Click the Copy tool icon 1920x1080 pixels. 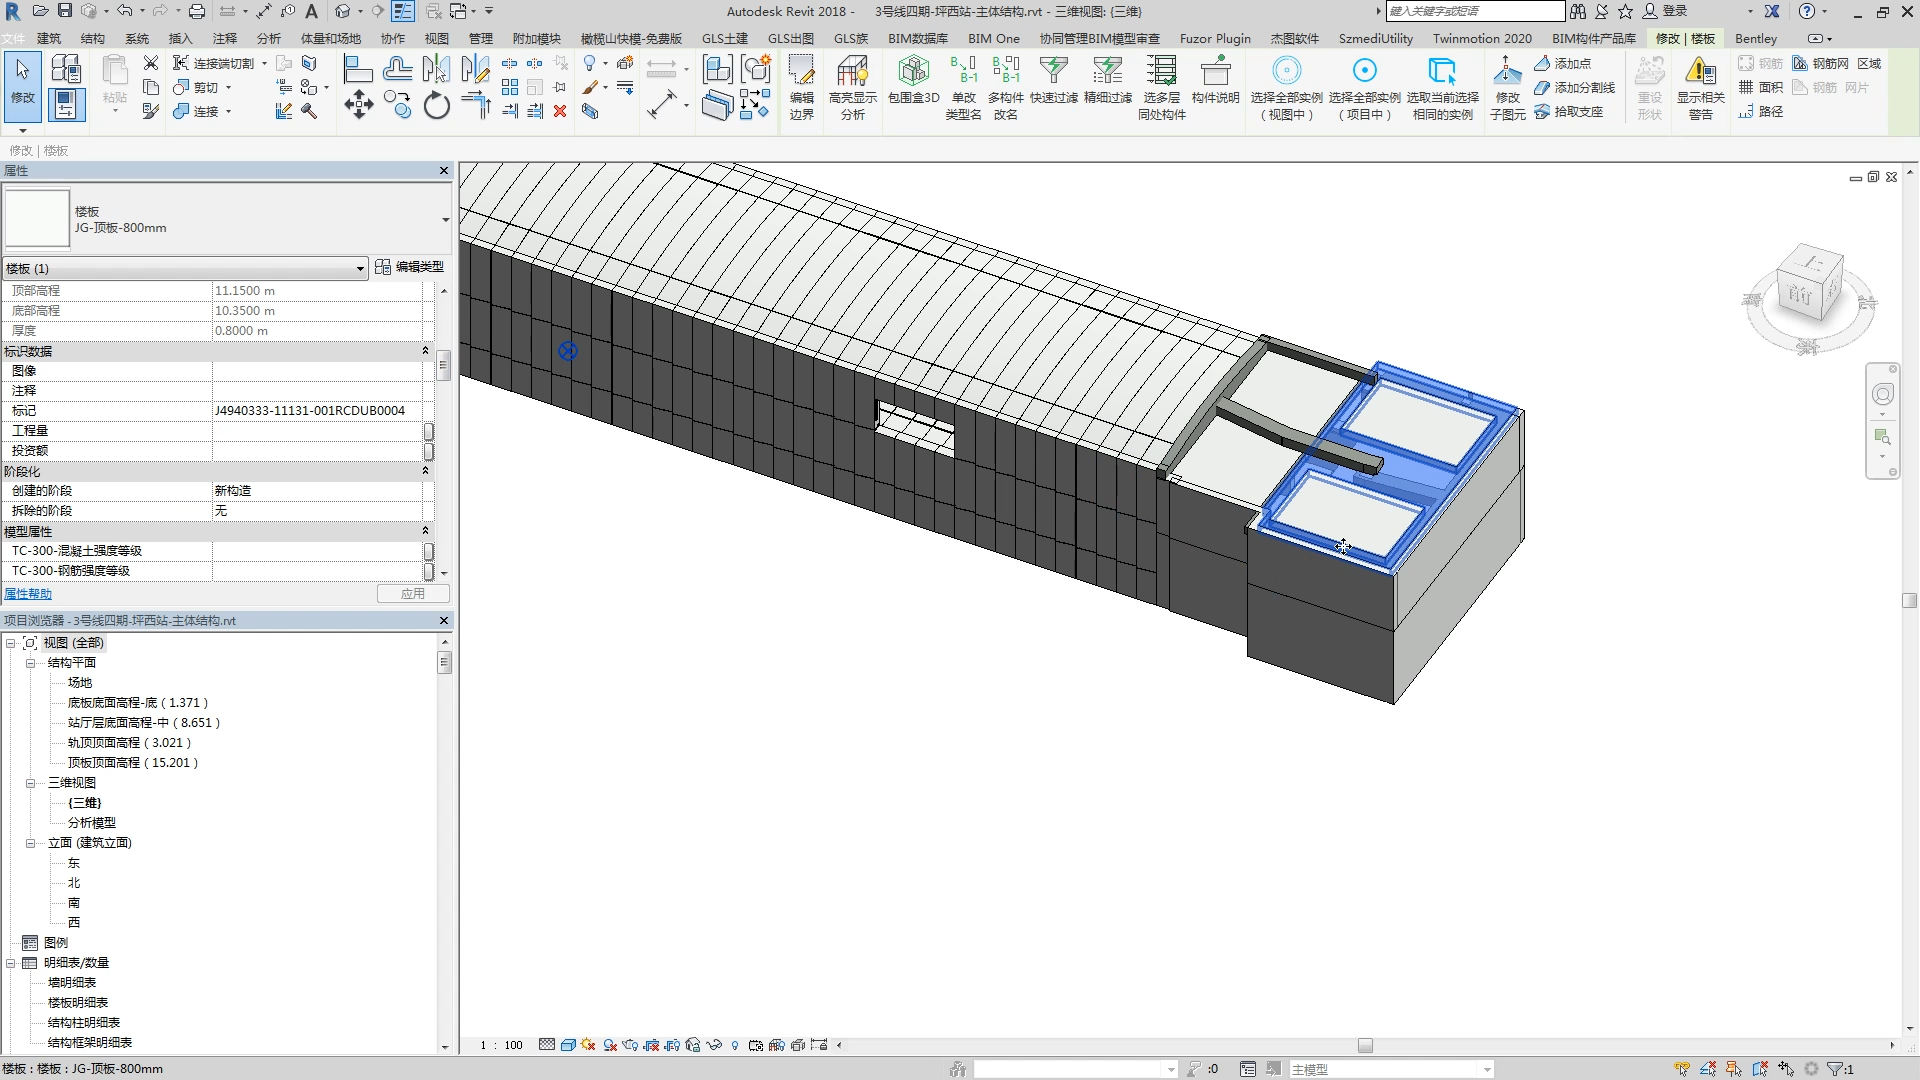tap(397, 104)
